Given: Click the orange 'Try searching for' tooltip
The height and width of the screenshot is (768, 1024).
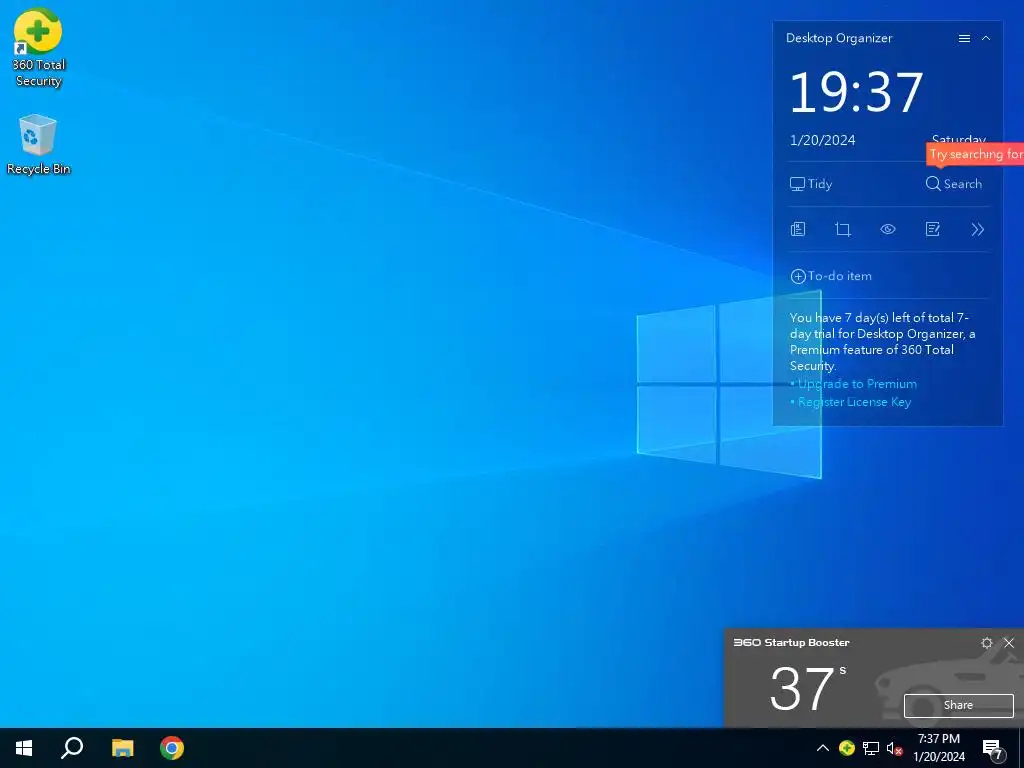Looking at the screenshot, I should [x=975, y=154].
